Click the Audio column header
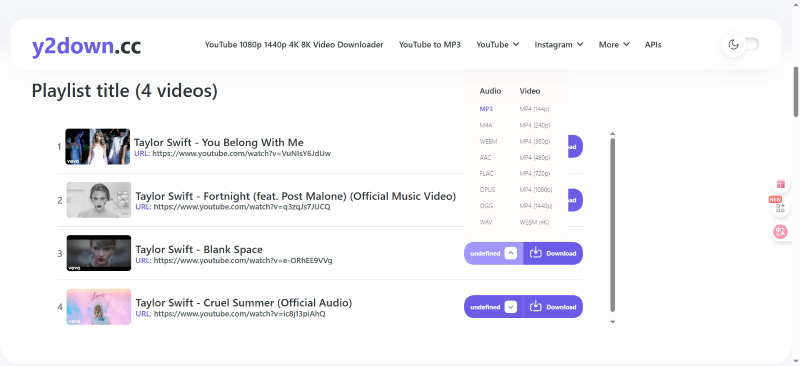The image size is (800, 366). click(490, 91)
